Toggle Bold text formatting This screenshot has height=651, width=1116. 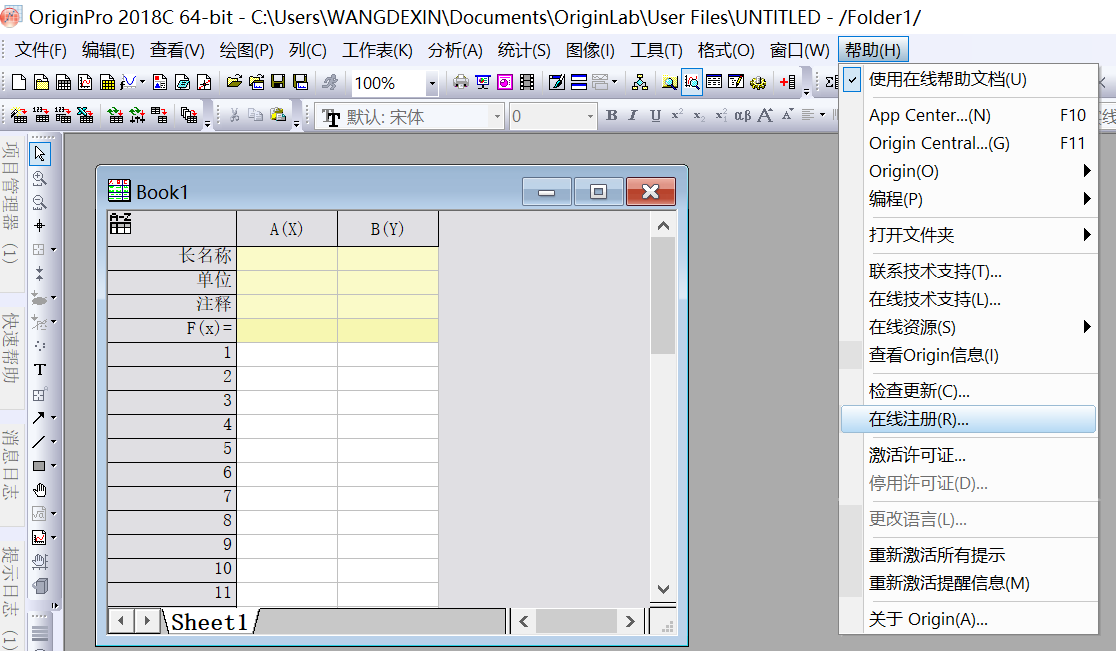click(x=611, y=115)
